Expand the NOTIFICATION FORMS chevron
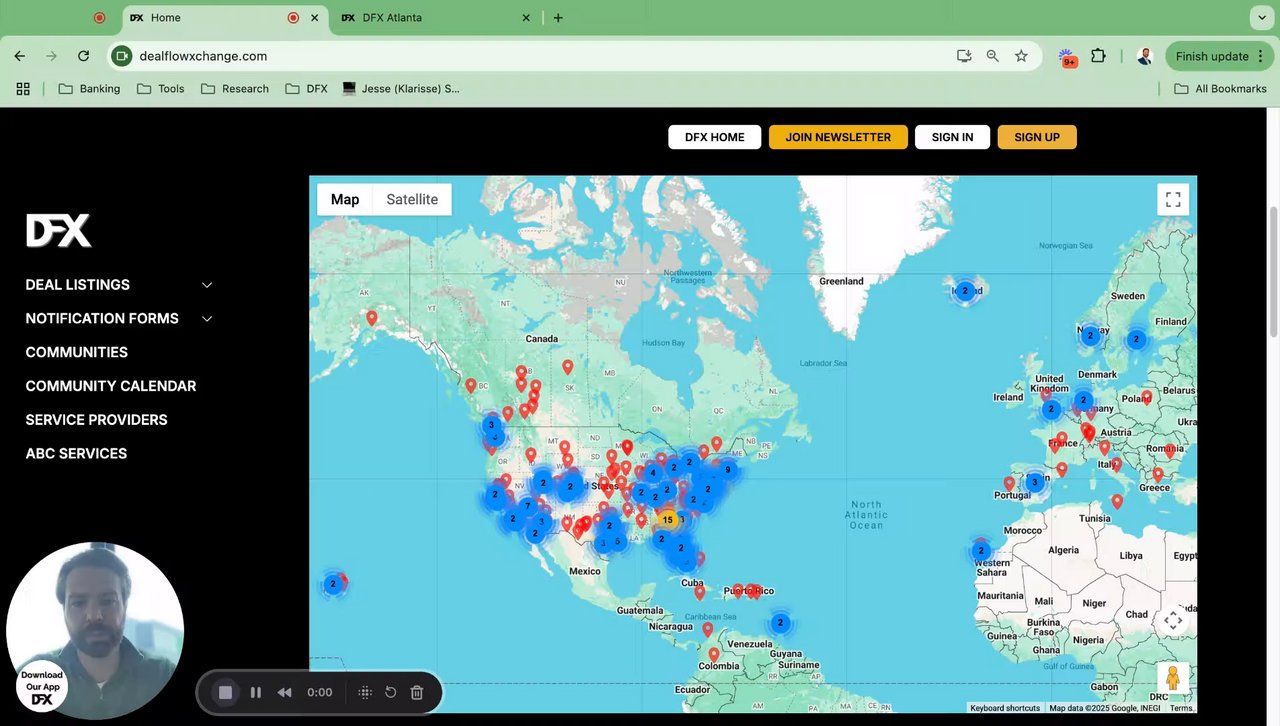This screenshot has height=726, width=1280. (207, 319)
